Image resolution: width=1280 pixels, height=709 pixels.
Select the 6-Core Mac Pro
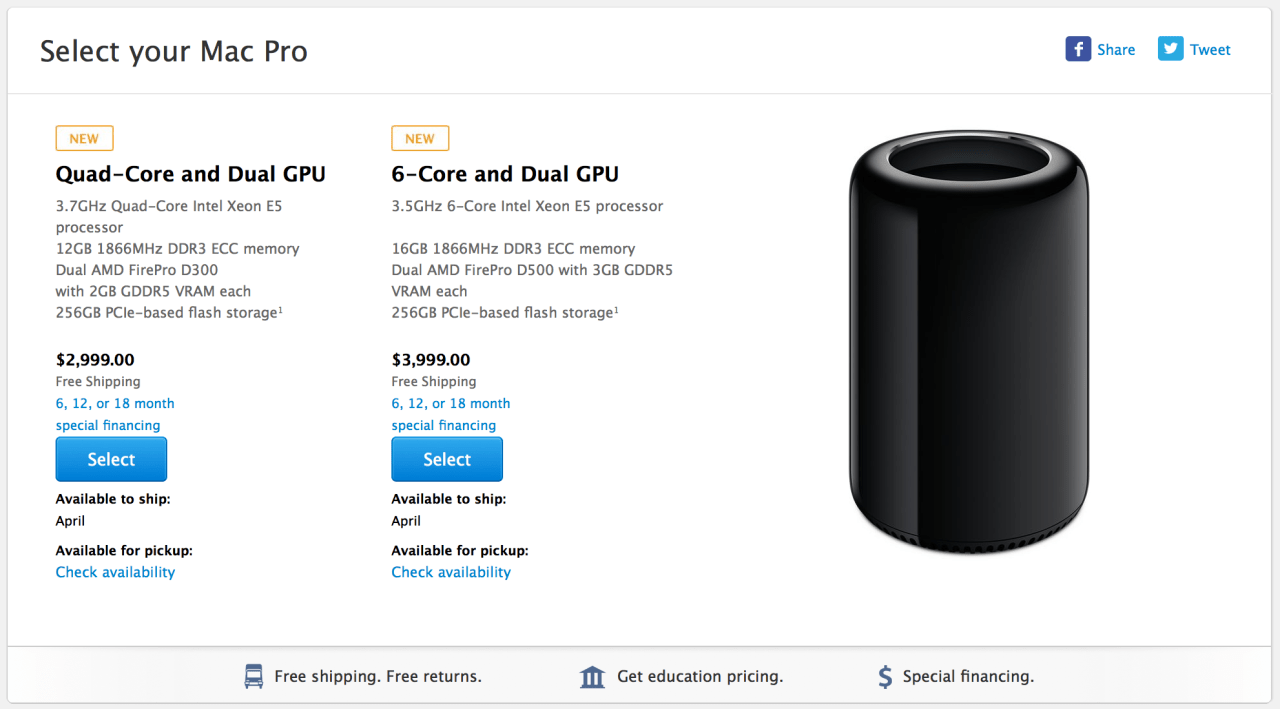click(x=447, y=459)
